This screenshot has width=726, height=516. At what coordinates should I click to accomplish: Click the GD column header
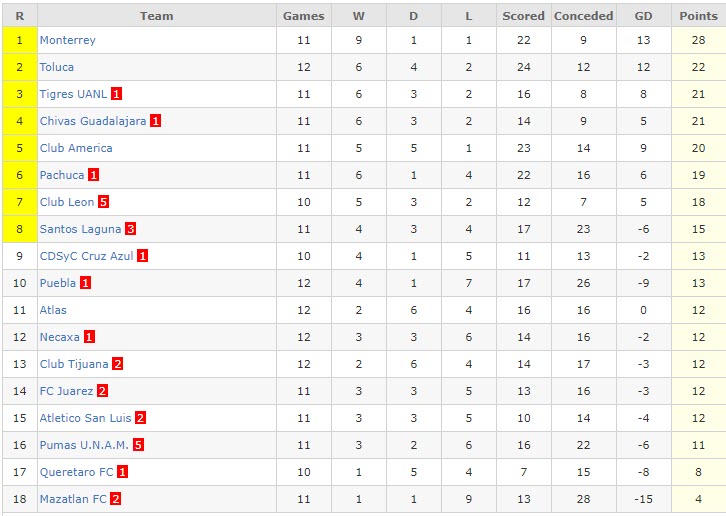(643, 16)
